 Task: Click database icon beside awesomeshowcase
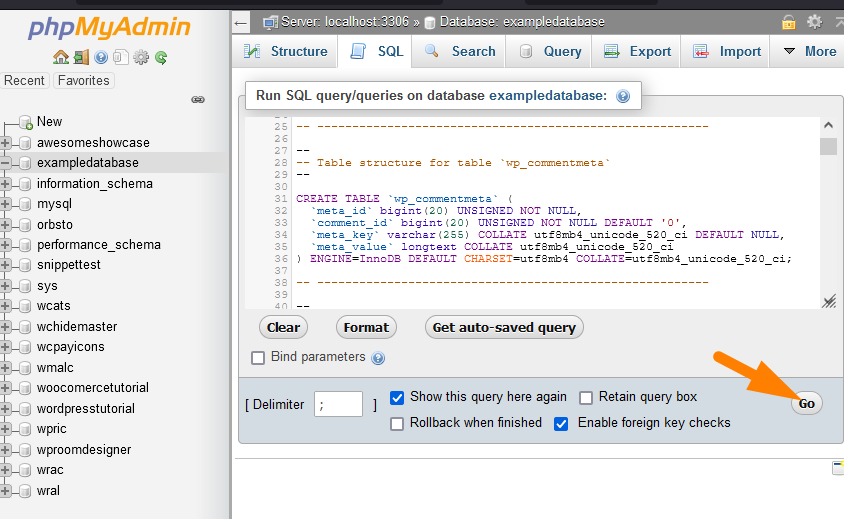point(25,143)
